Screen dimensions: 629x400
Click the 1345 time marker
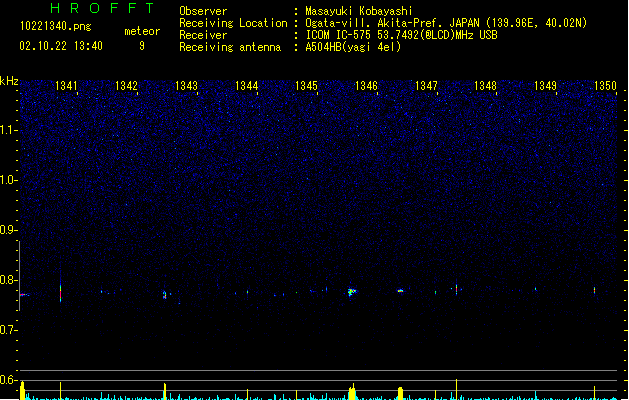click(x=306, y=86)
